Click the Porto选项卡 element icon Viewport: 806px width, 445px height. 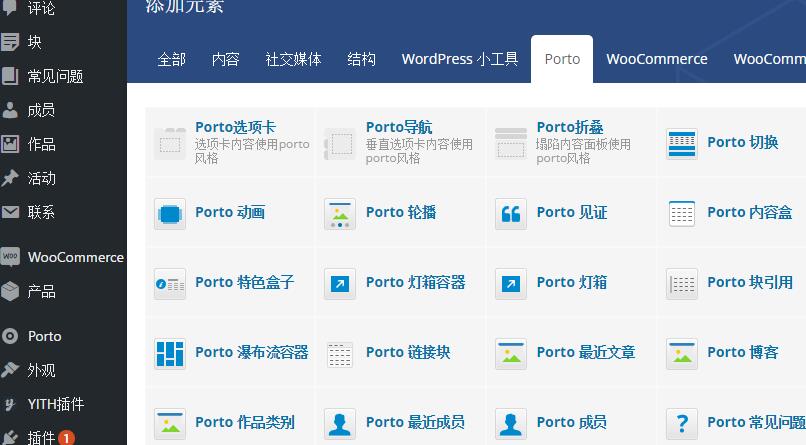[170, 143]
